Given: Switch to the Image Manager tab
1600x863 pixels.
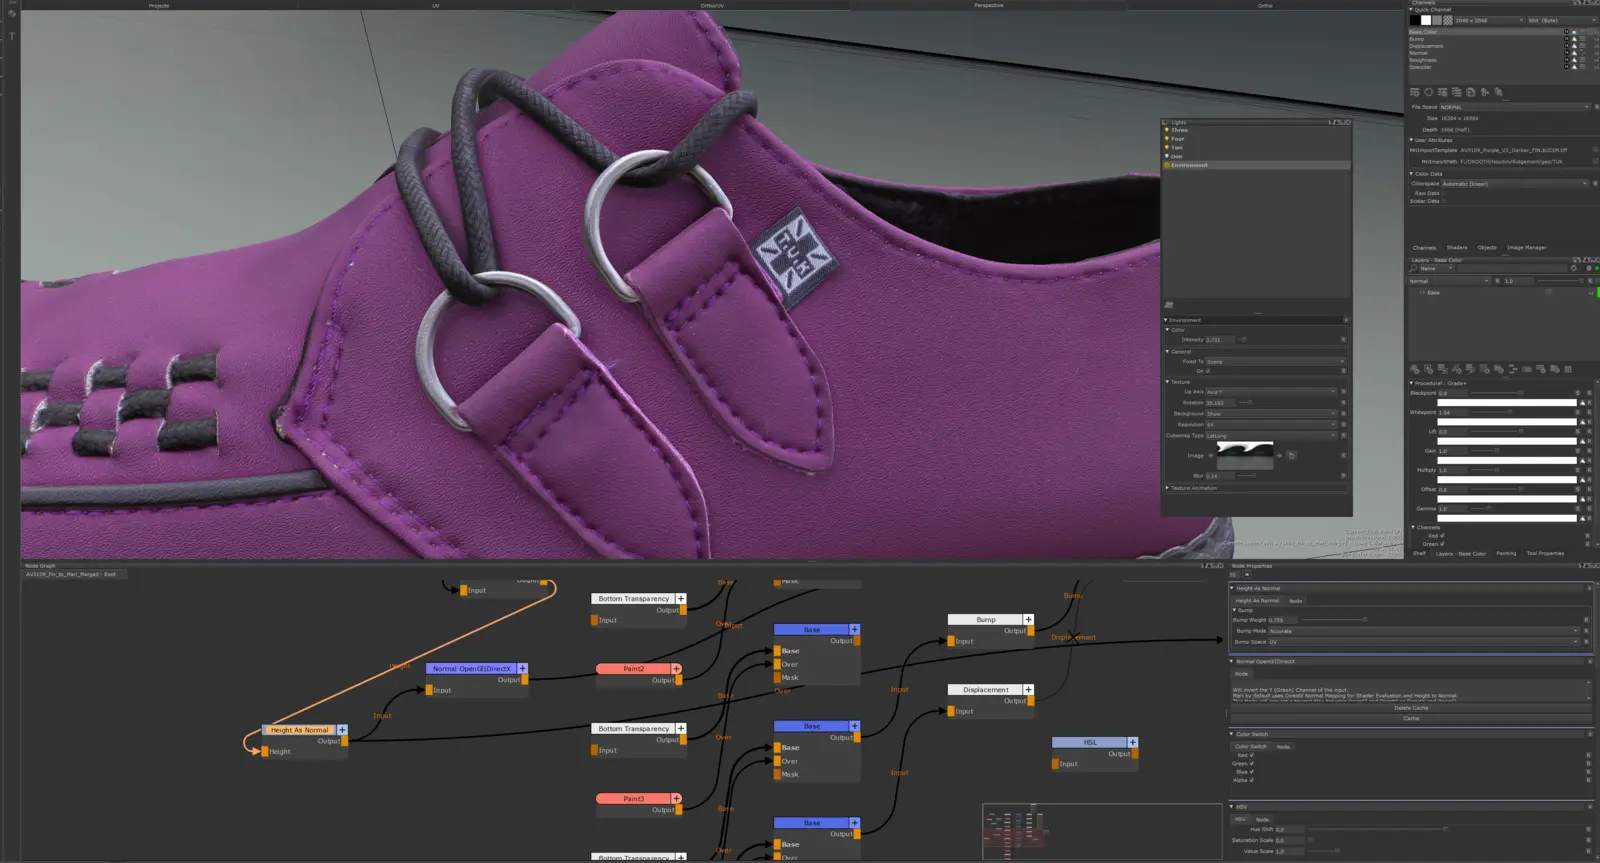Looking at the screenshot, I should pos(1526,247).
